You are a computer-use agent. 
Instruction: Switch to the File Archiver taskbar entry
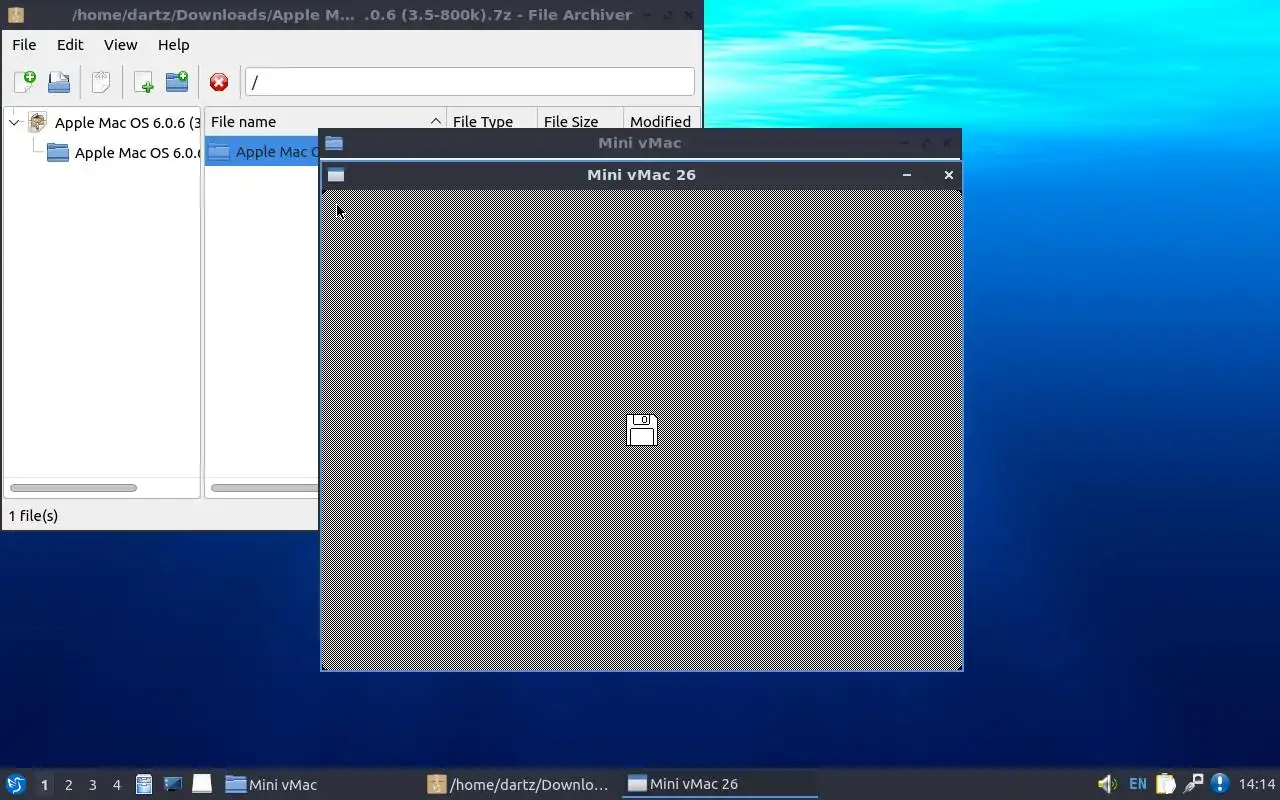(x=521, y=784)
